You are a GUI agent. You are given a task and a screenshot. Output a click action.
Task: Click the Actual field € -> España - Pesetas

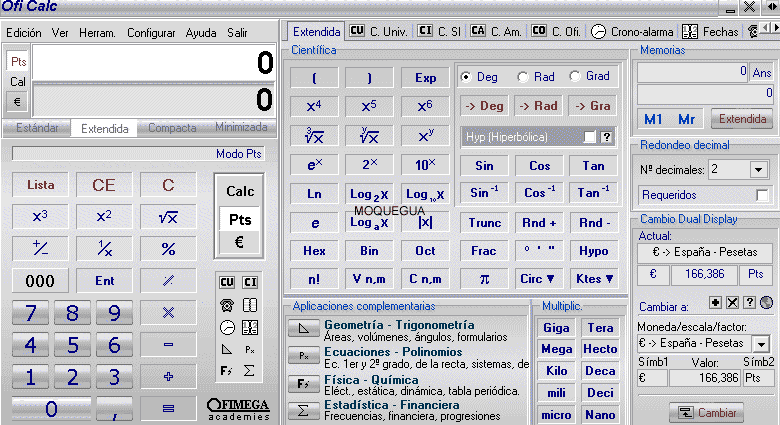705,252
